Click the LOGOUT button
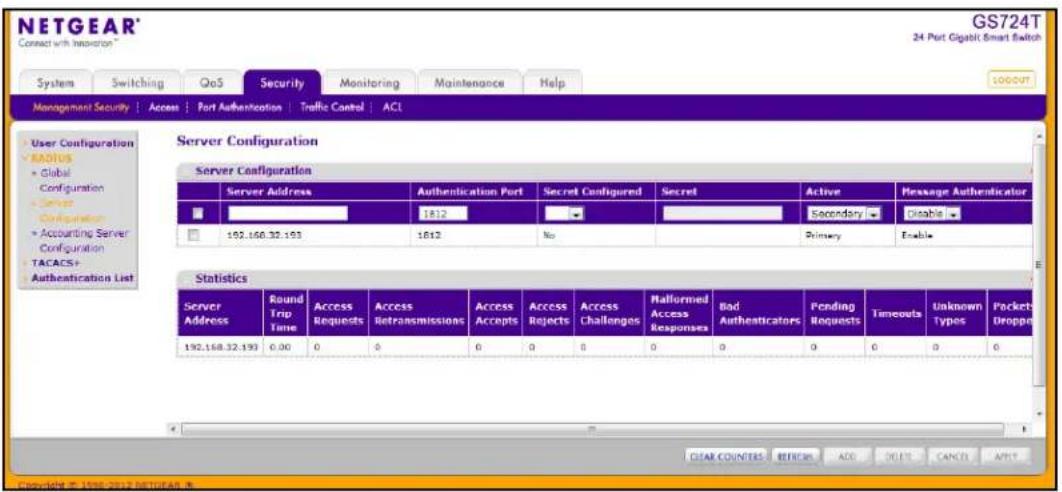1062x492 pixels. pyautogui.click(x=1013, y=79)
